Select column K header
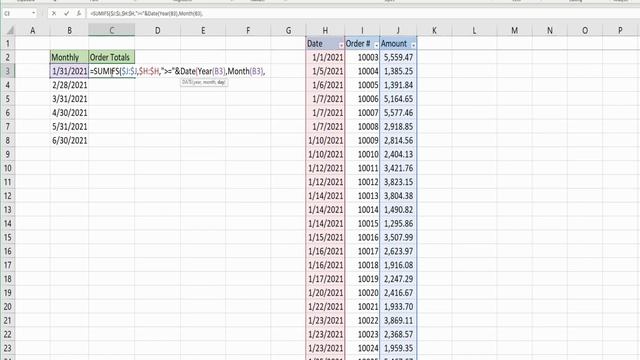 (434, 30)
